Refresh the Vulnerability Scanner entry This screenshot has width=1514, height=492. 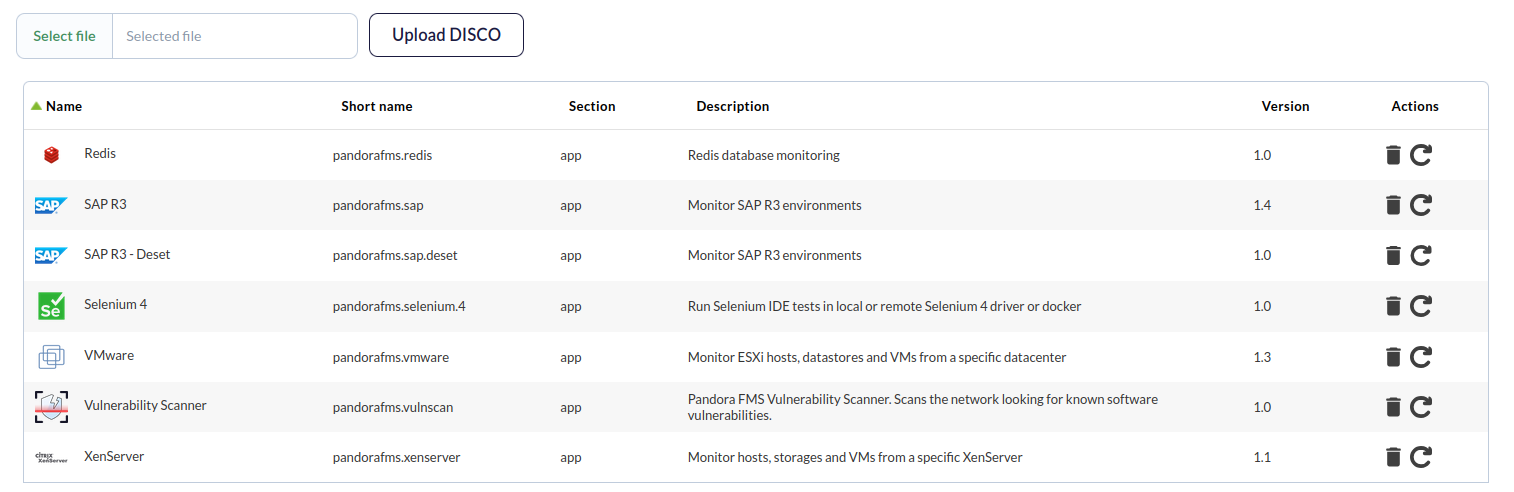coord(1421,407)
